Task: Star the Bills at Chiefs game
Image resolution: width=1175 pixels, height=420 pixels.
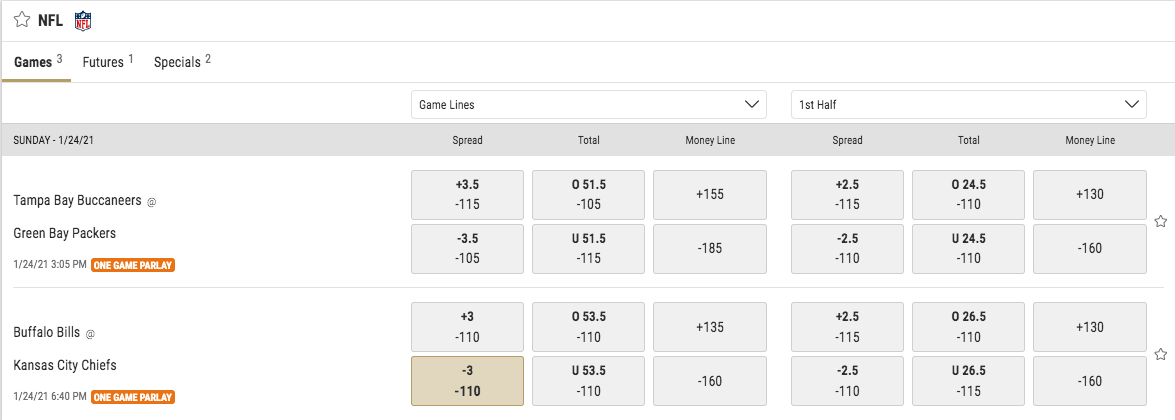Action: (1161, 354)
